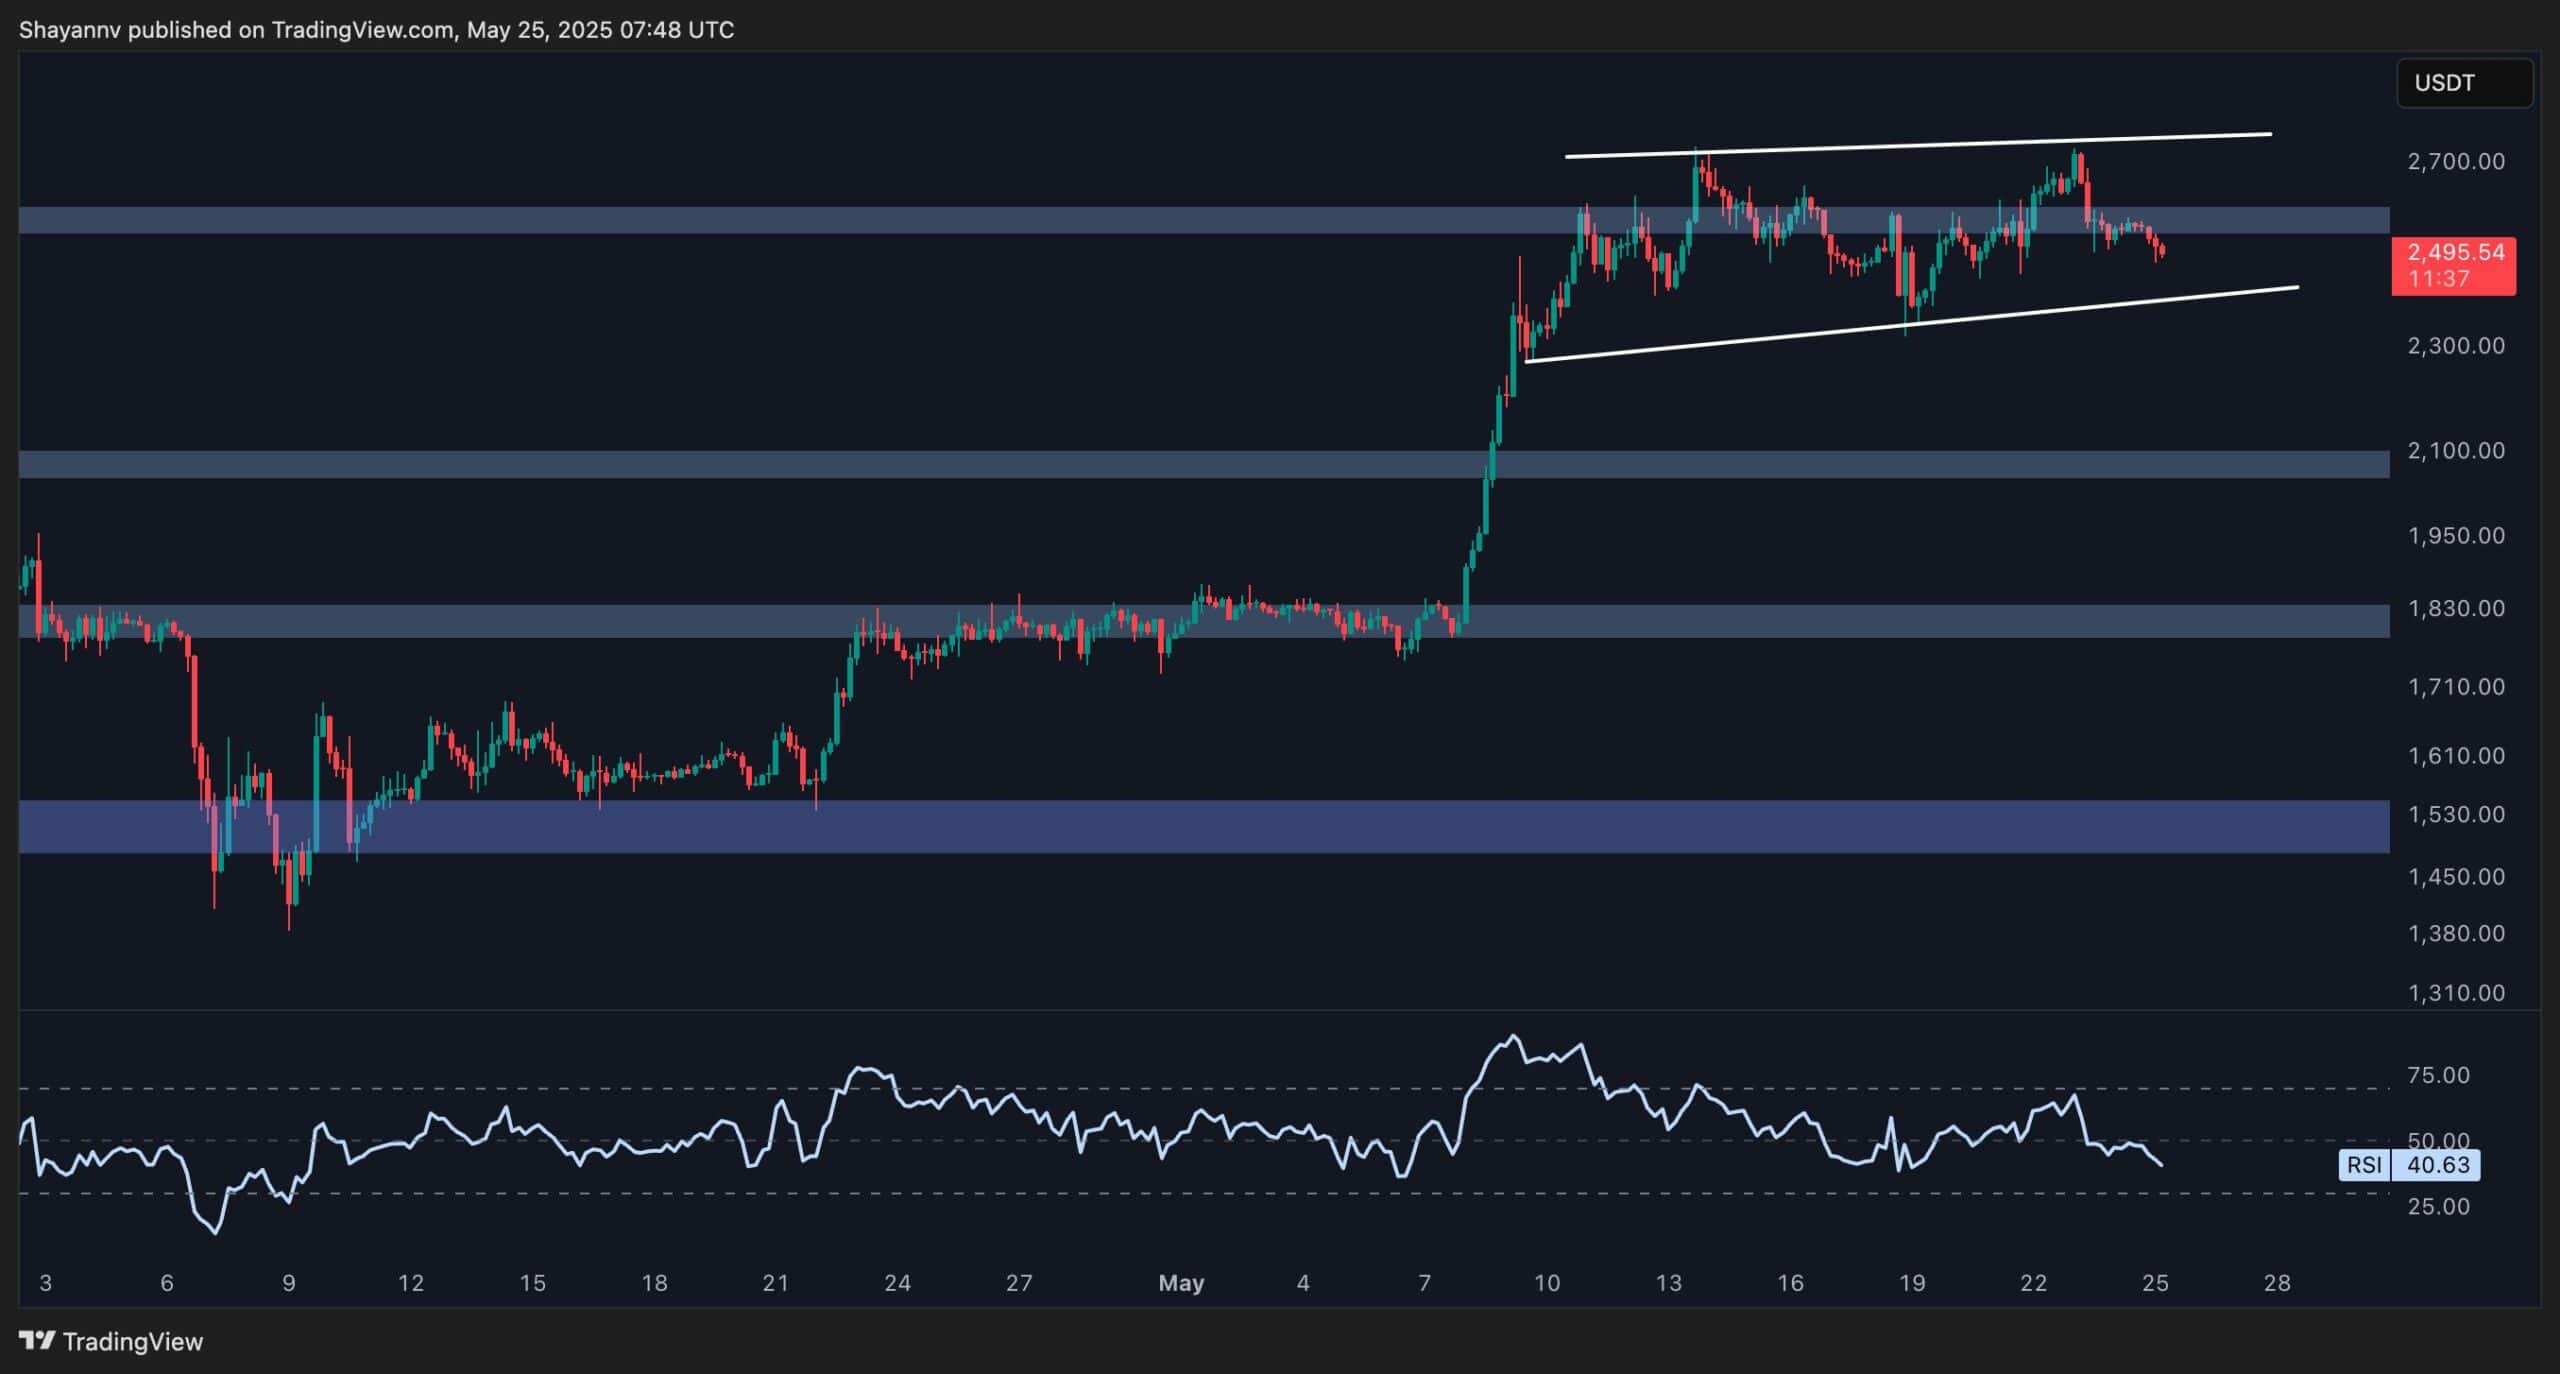
Task: Click the date 18 on the time axis
Action: tap(654, 1283)
